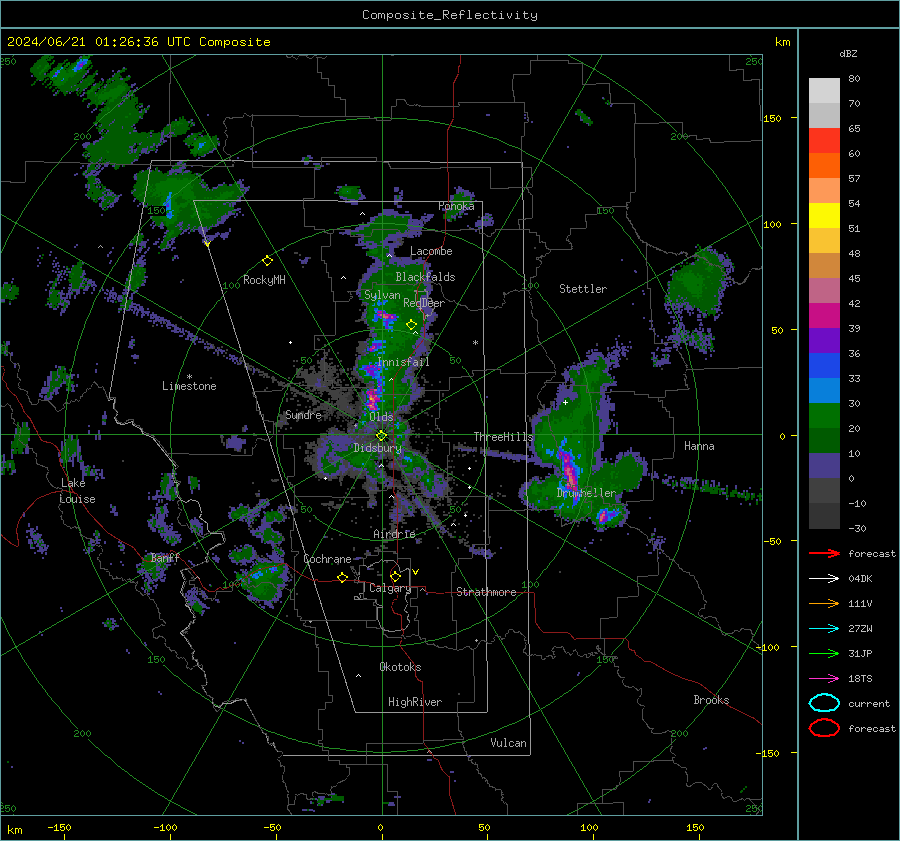This screenshot has height=841, width=900.
Task: Click the Okotoks label
Action: (x=400, y=667)
